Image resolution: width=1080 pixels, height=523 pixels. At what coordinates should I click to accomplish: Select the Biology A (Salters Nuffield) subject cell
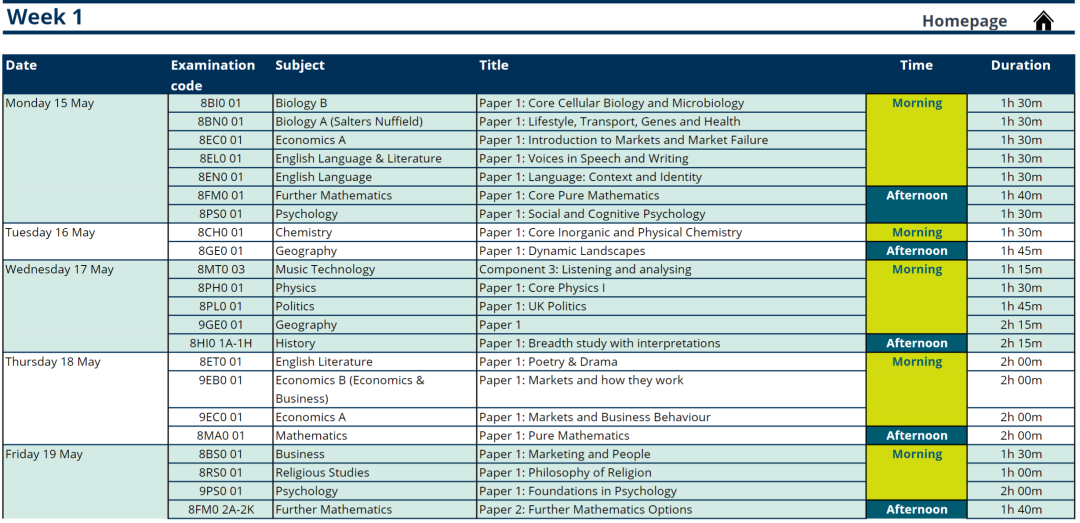[375, 122]
